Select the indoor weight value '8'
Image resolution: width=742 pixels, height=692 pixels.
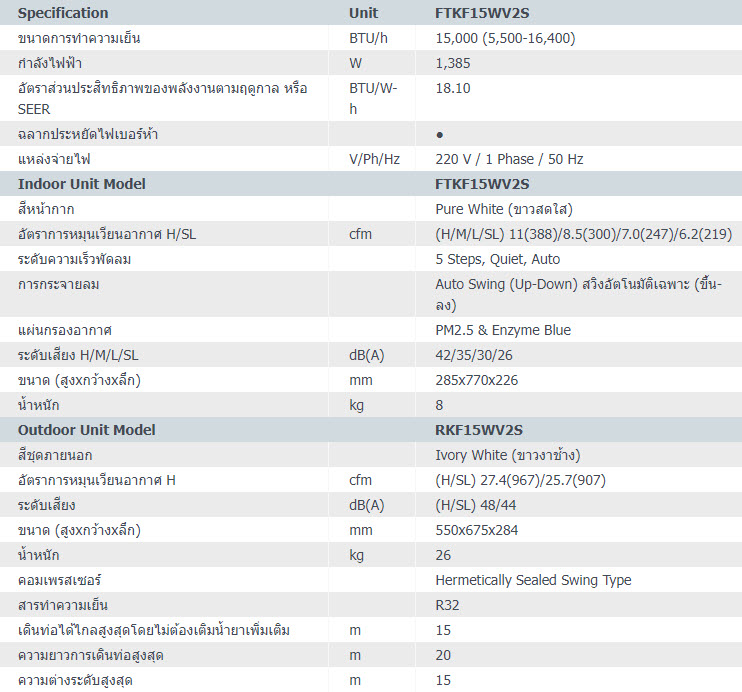(x=439, y=406)
